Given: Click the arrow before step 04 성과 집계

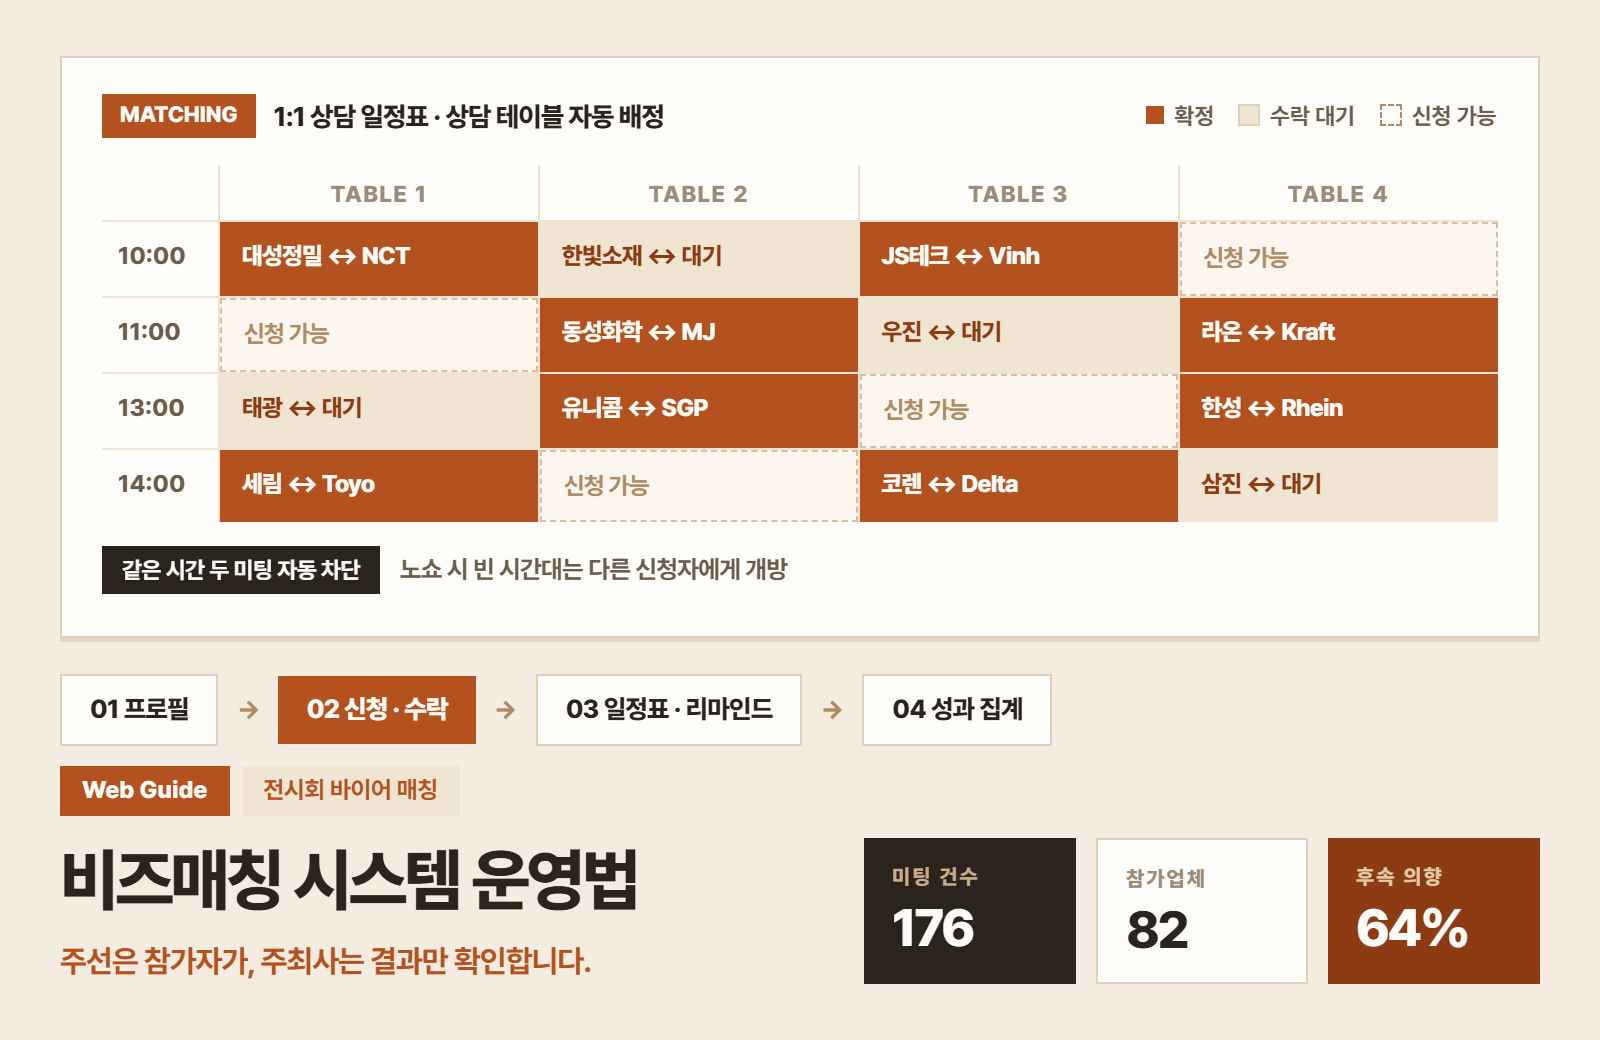Looking at the screenshot, I should pos(832,710).
